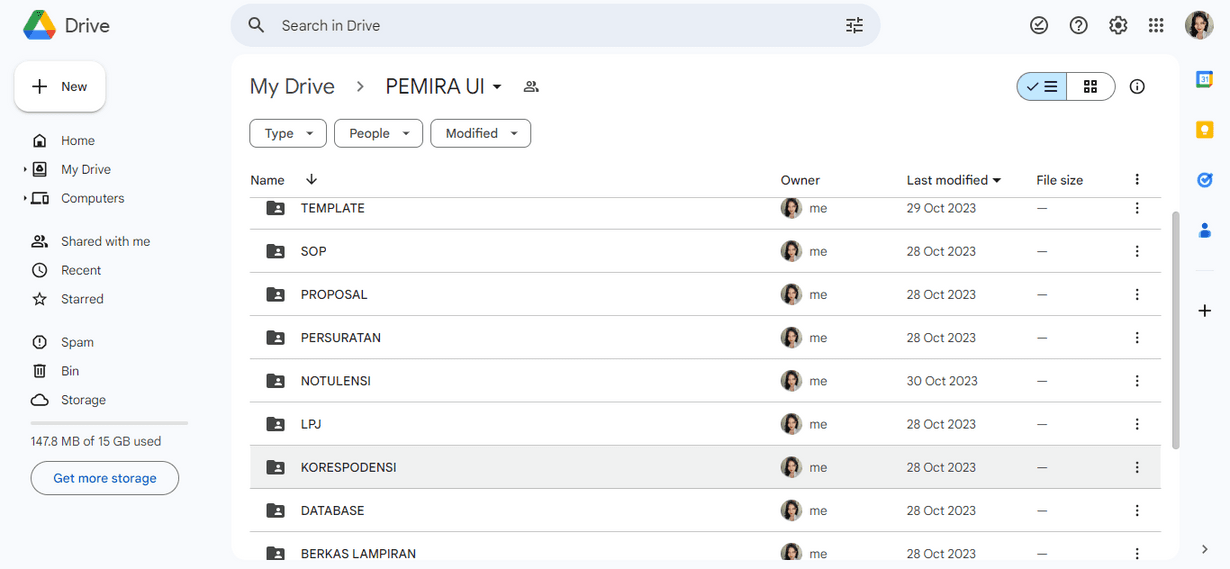The height and width of the screenshot is (569, 1230).
Task: Click Get more storage button
Action: point(105,478)
